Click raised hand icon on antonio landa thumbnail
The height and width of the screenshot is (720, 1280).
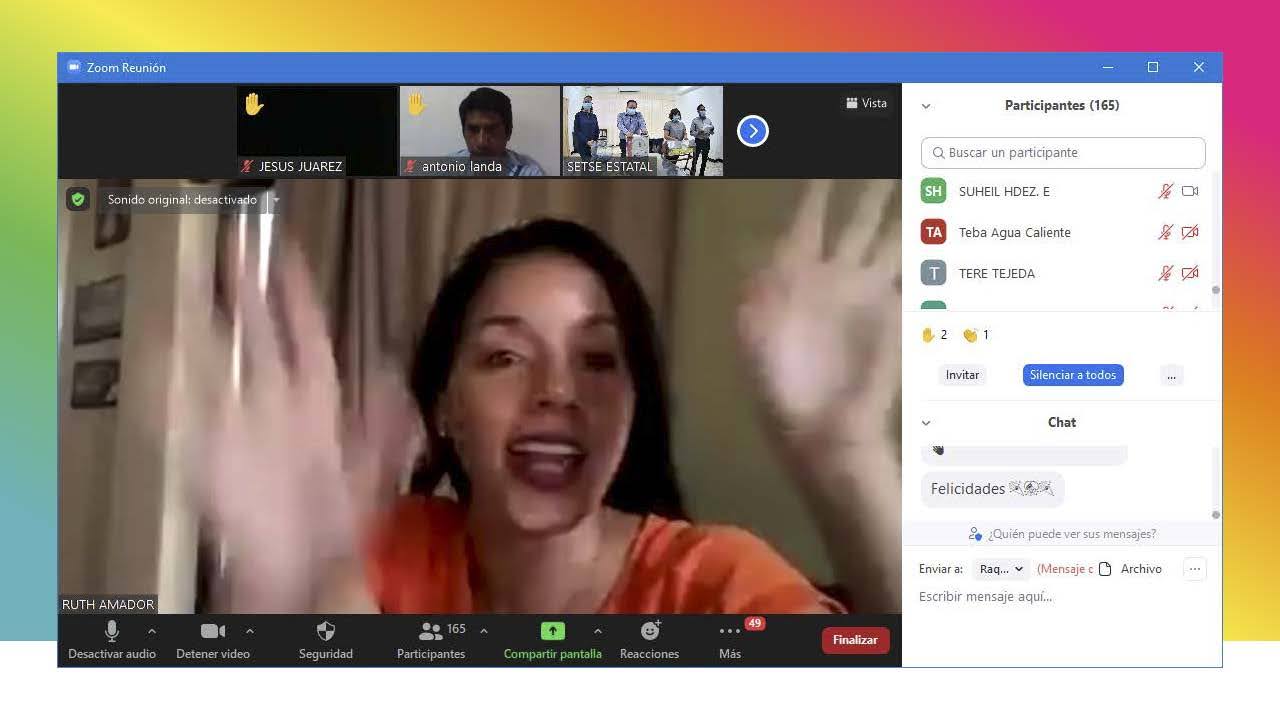(416, 104)
